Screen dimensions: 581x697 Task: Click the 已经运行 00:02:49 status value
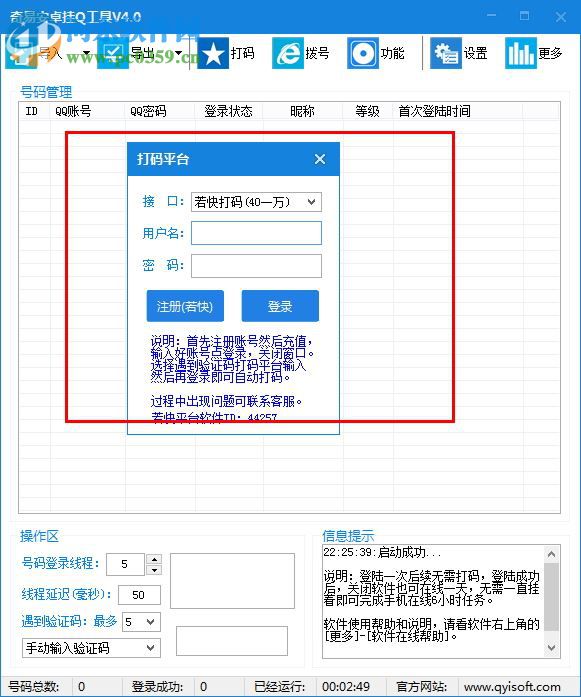[346, 687]
